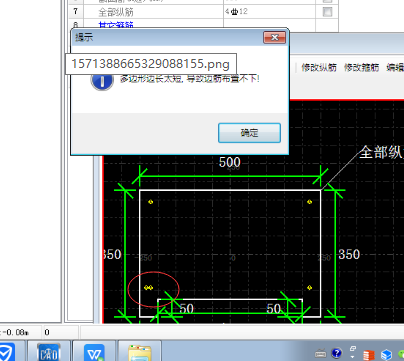Select the top-right yellow rebar point
The image size is (404, 361).
(310, 202)
